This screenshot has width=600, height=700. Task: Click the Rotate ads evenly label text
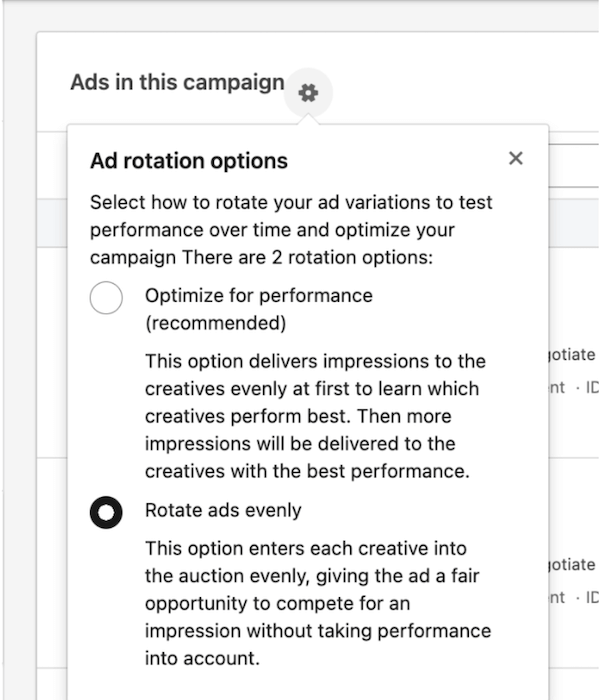click(x=223, y=510)
